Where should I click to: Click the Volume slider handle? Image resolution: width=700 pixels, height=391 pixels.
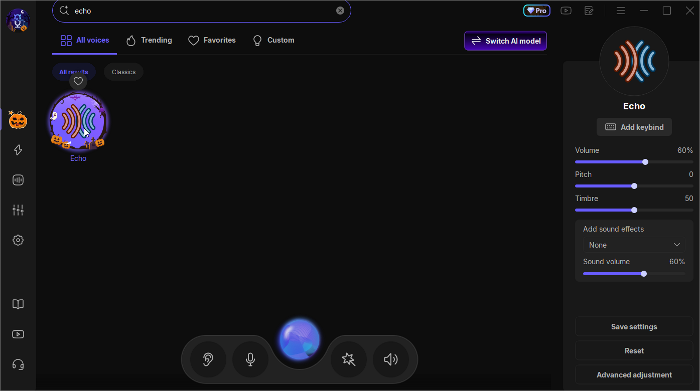[x=645, y=162]
